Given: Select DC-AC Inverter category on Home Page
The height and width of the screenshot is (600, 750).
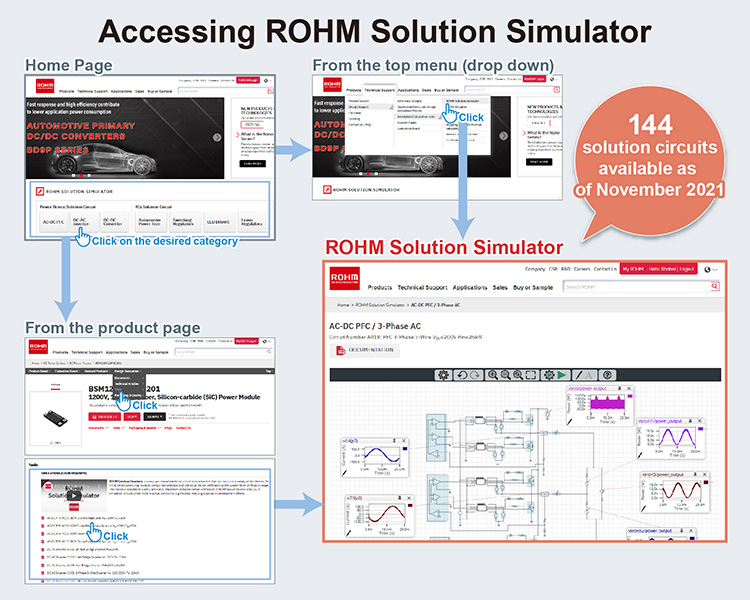Looking at the screenshot, I should (x=83, y=222).
